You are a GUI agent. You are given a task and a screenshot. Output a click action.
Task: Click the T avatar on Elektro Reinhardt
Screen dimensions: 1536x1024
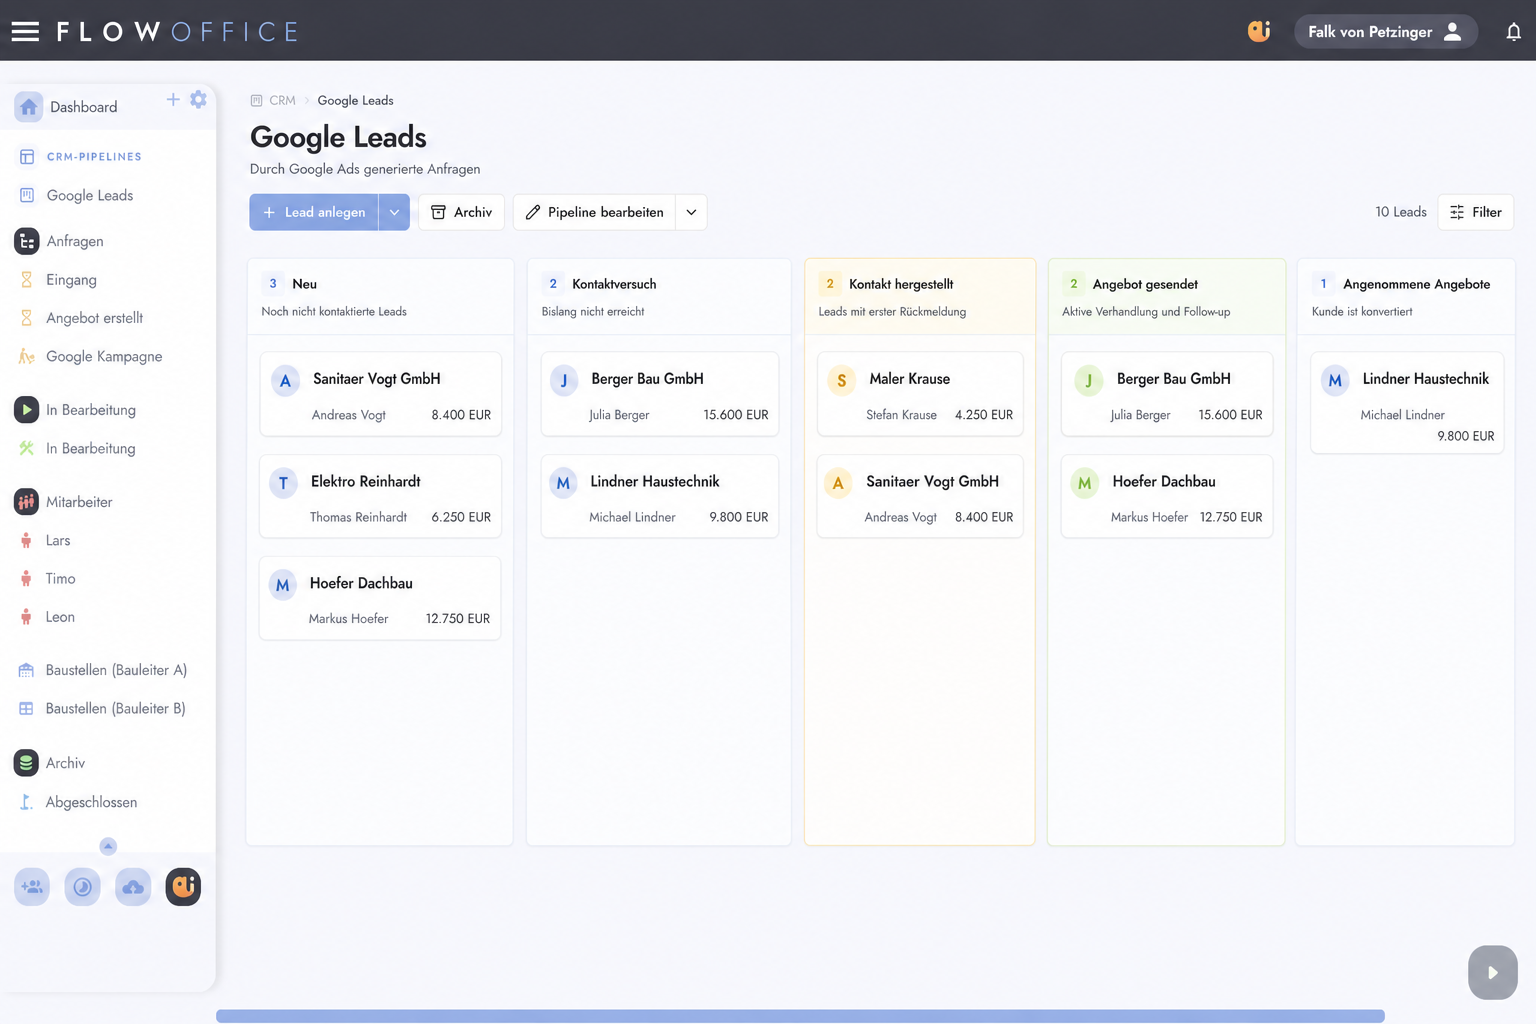coord(283,483)
